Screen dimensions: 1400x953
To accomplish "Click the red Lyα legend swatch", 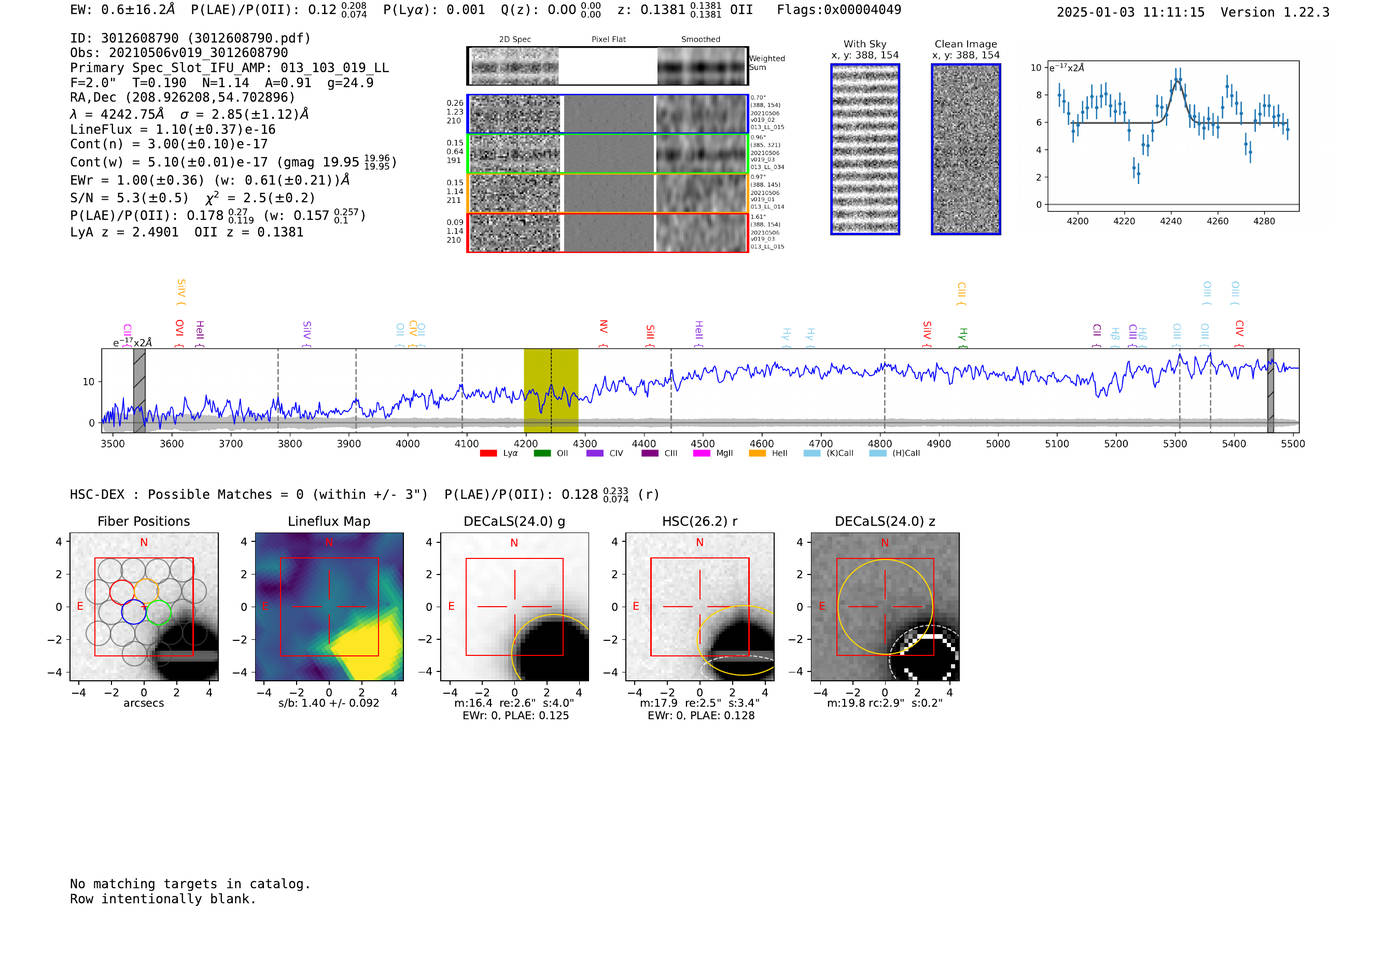I will click(x=488, y=453).
